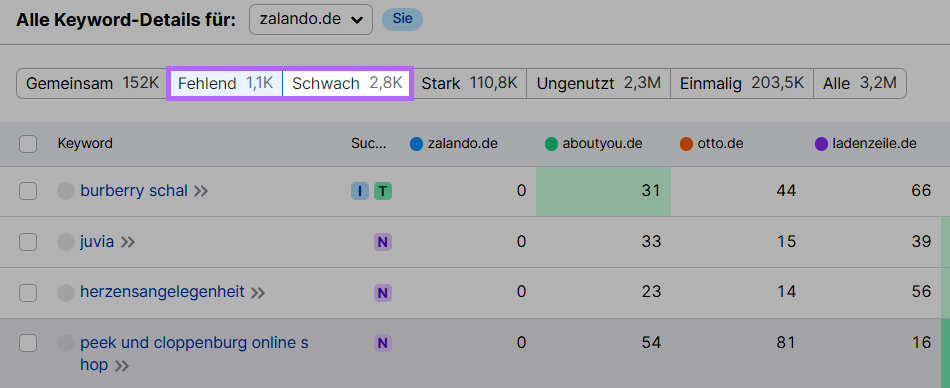
Task: Switch to the Gemeinsam tab
Action: (x=92, y=83)
